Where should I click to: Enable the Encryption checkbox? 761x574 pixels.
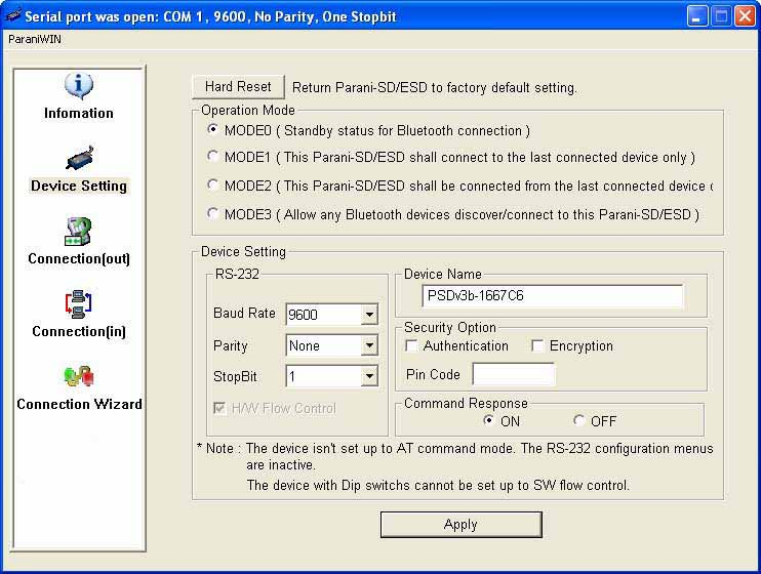pyautogui.click(x=537, y=345)
